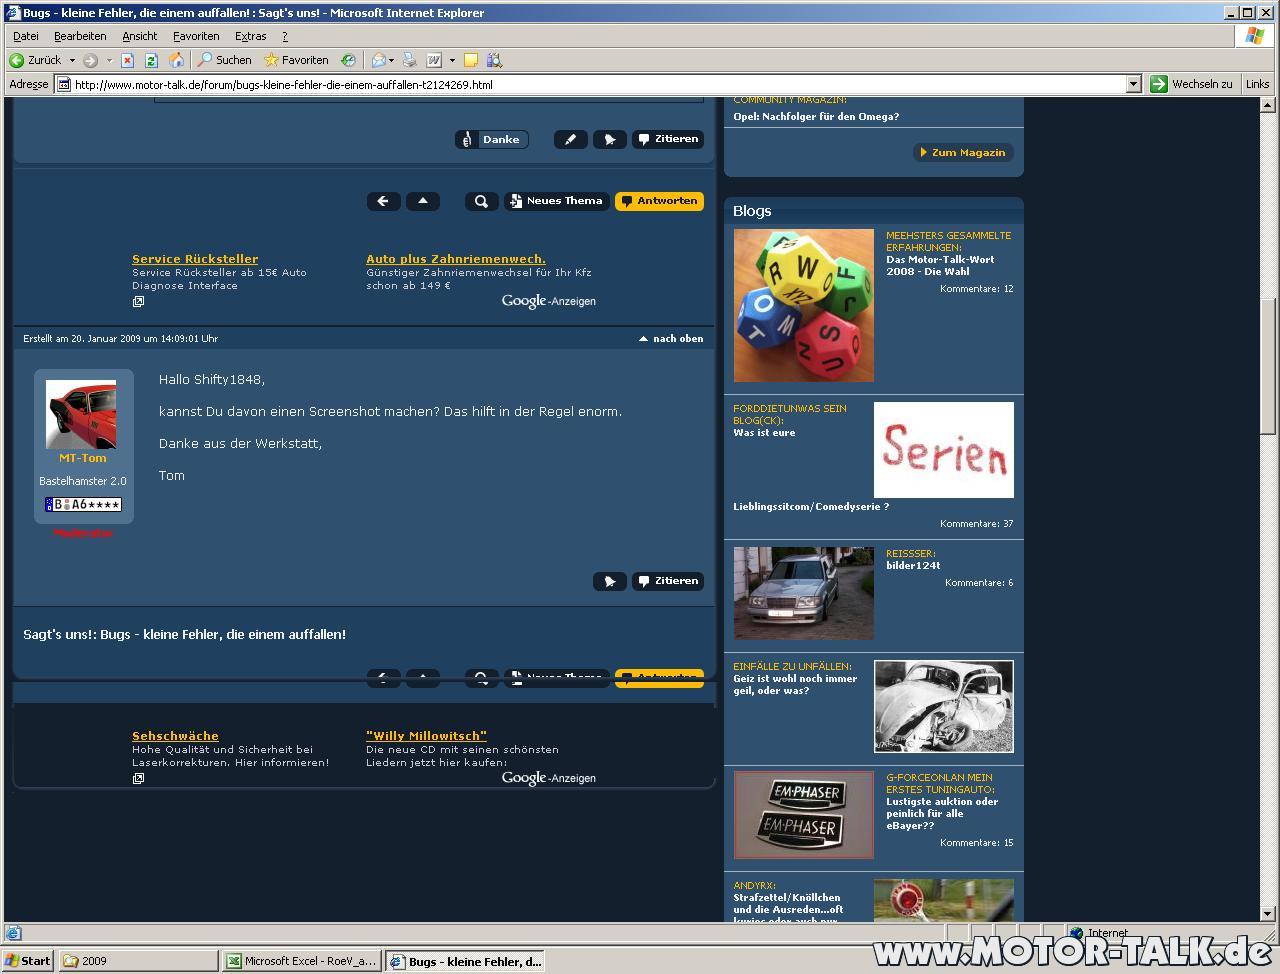The width and height of the screenshot is (1280, 974).
Task: Open the 2009 folder in the taskbar
Action: tap(138, 961)
